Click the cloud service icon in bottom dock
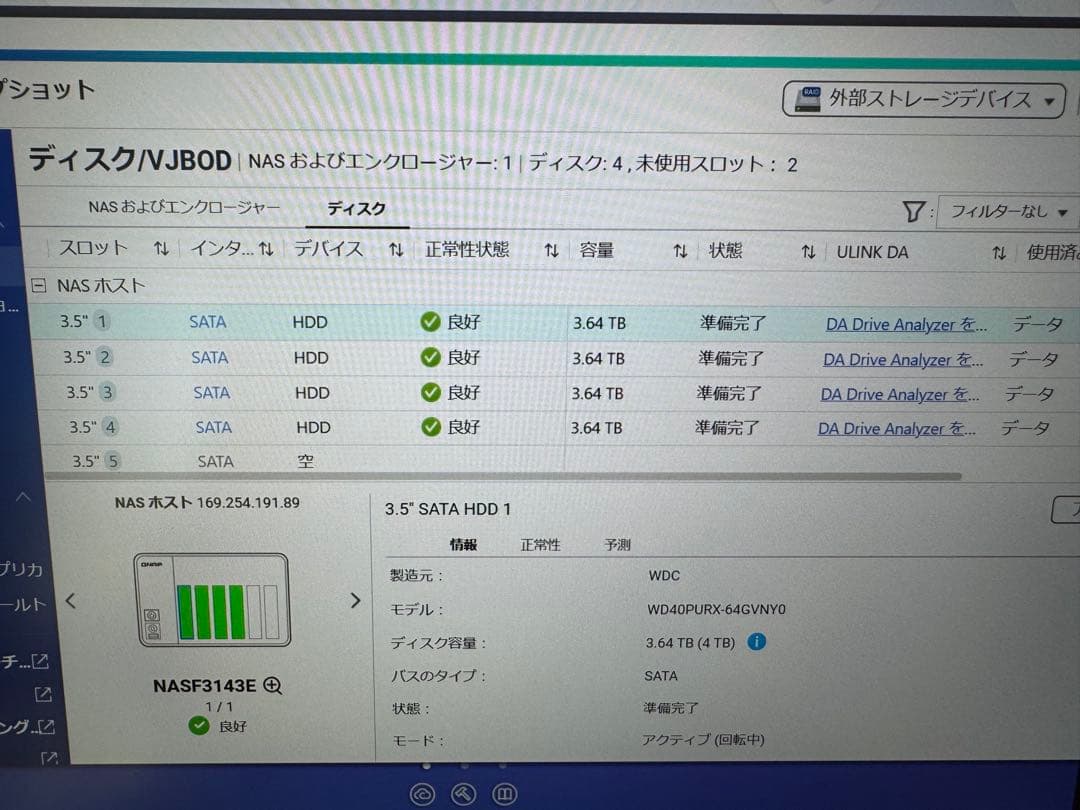Image resolution: width=1080 pixels, height=810 pixels. coord(423,794)
